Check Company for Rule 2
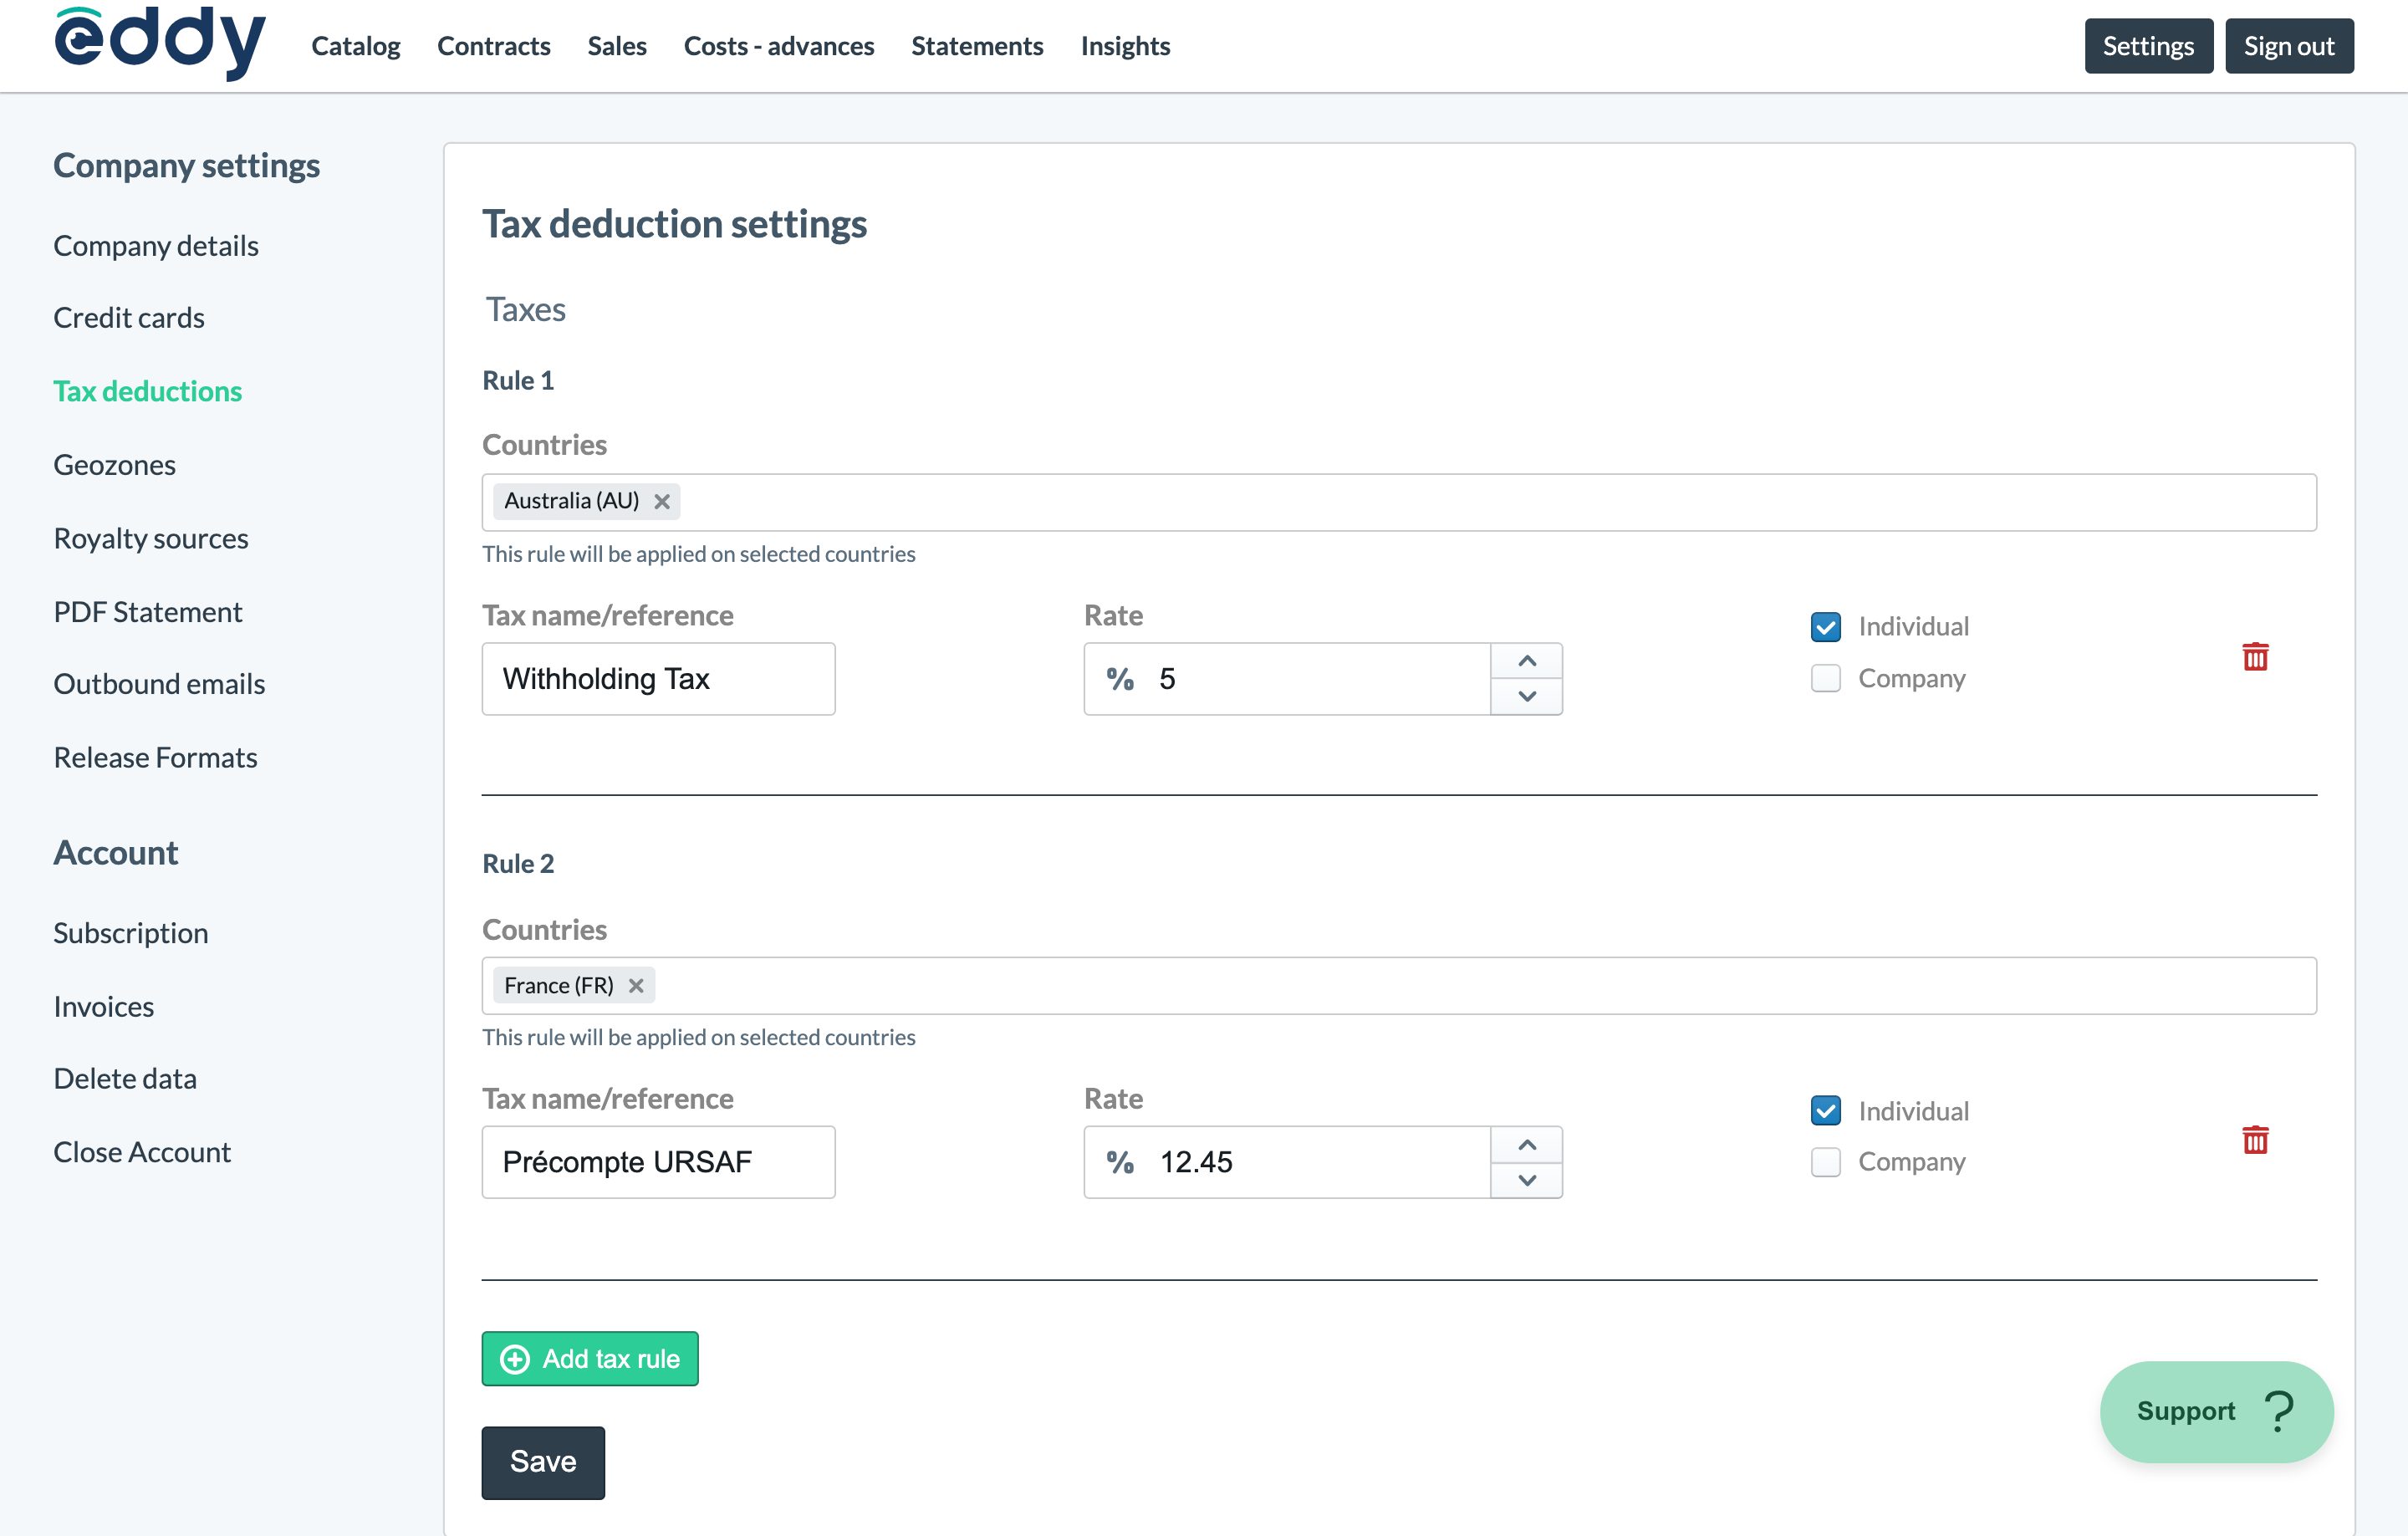The height and width of the screenshot is (1536, 2408). (1825, 1162)
